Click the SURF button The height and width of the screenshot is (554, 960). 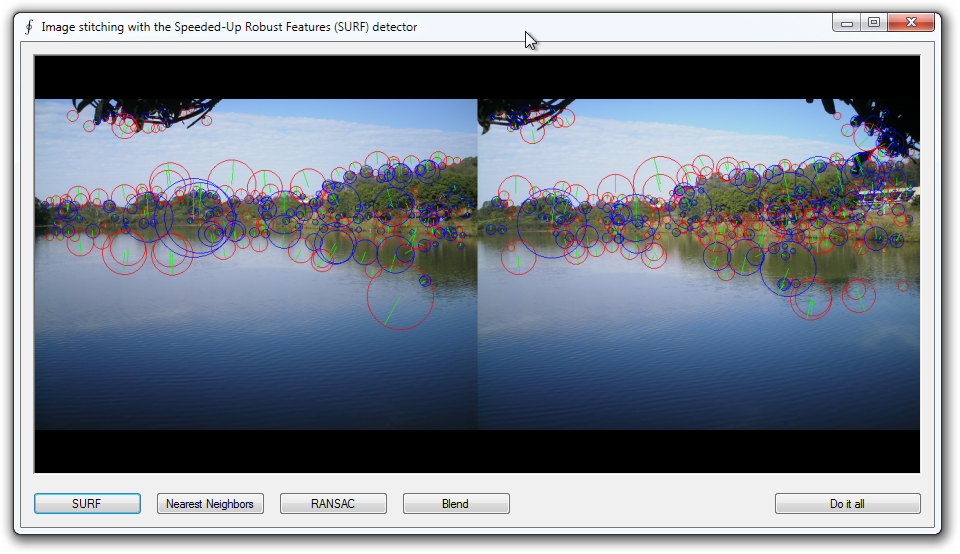(87, 504)
